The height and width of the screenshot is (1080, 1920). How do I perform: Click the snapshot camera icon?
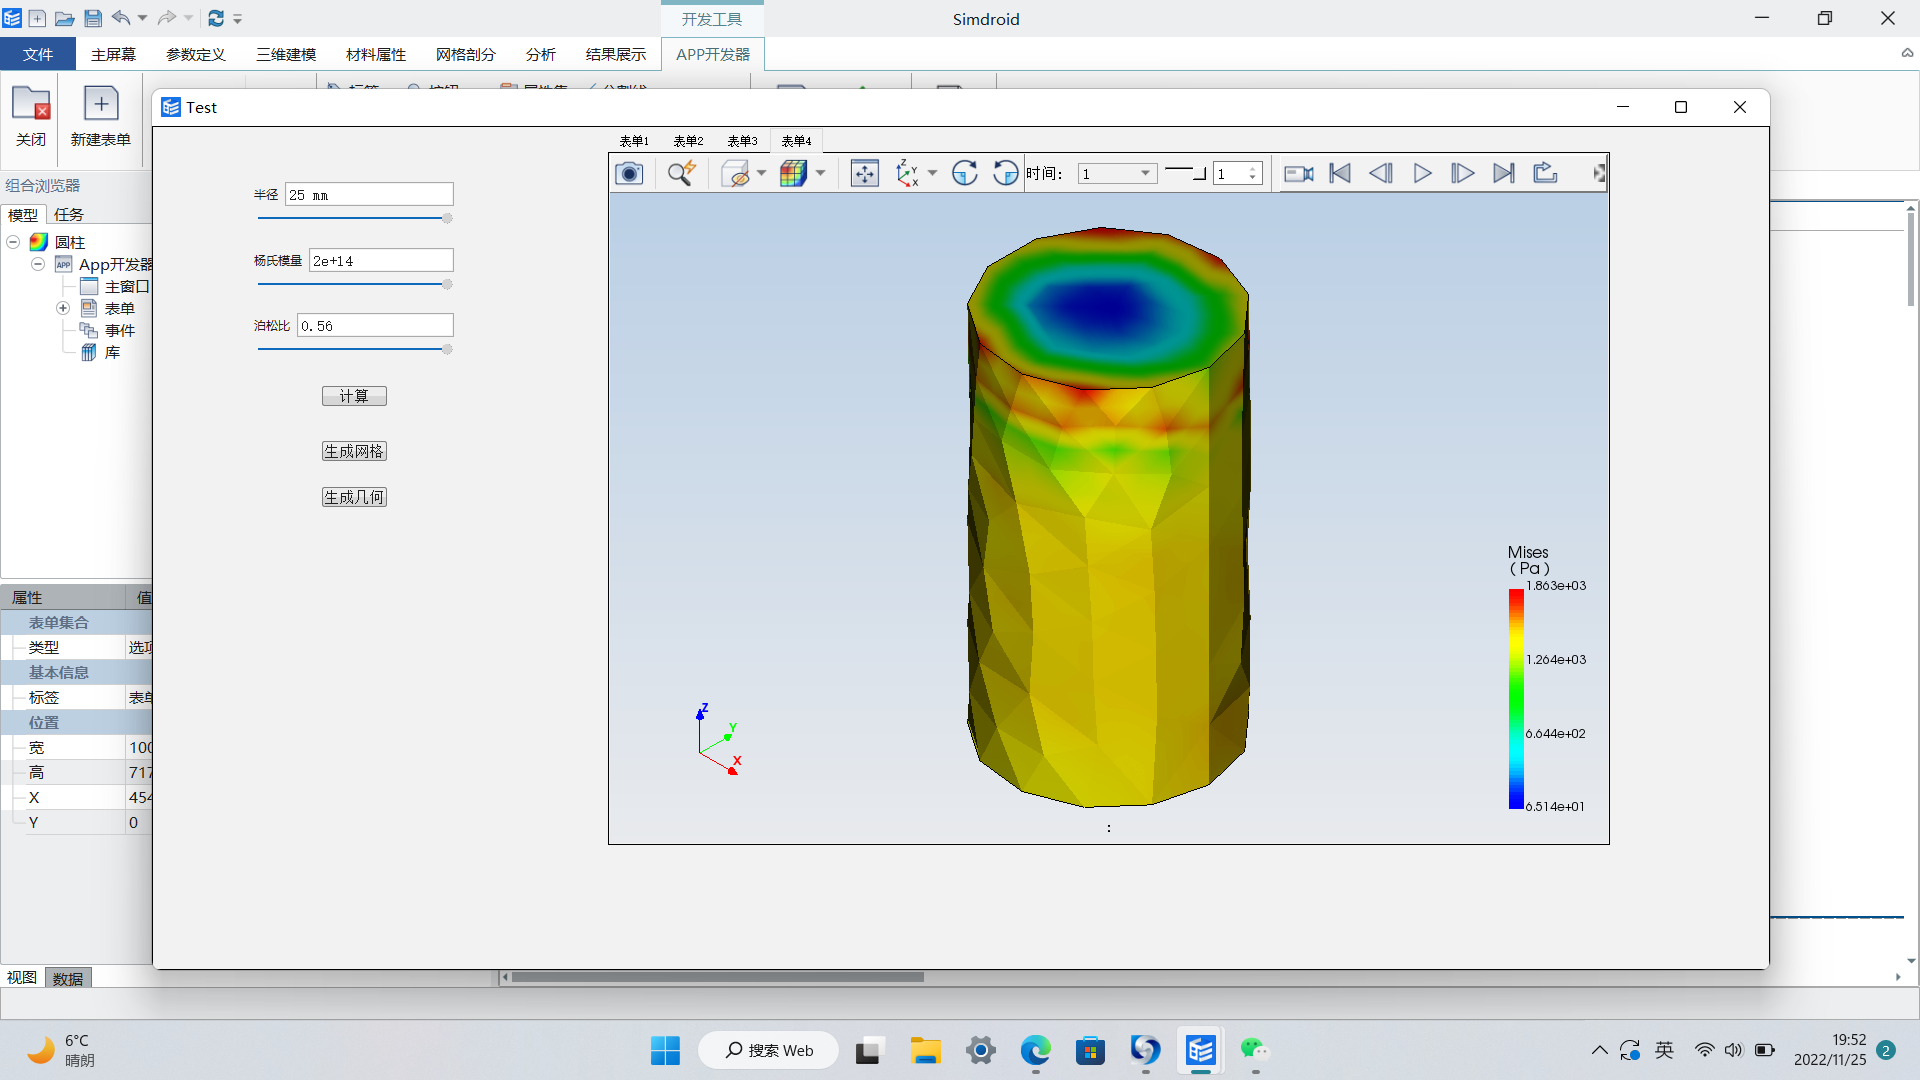click(629, 174)
